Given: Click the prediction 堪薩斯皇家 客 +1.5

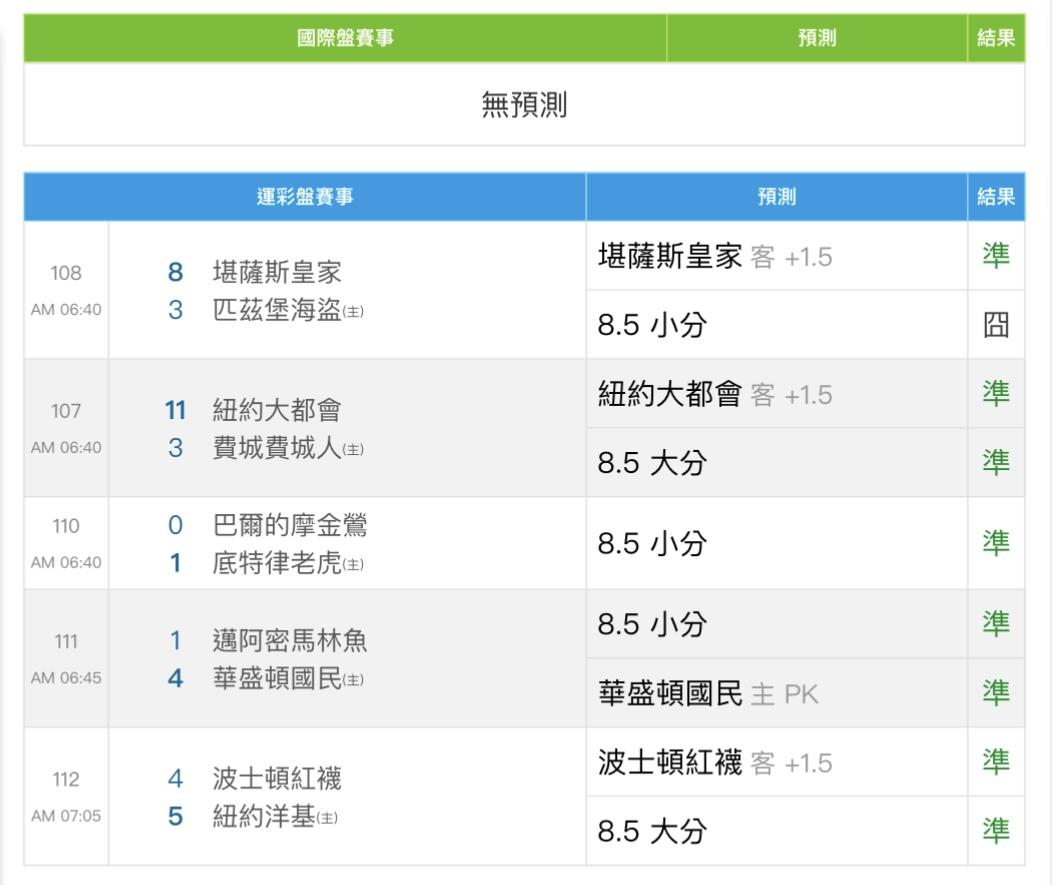Looking at the screenshot, I should tap(715, 257).
